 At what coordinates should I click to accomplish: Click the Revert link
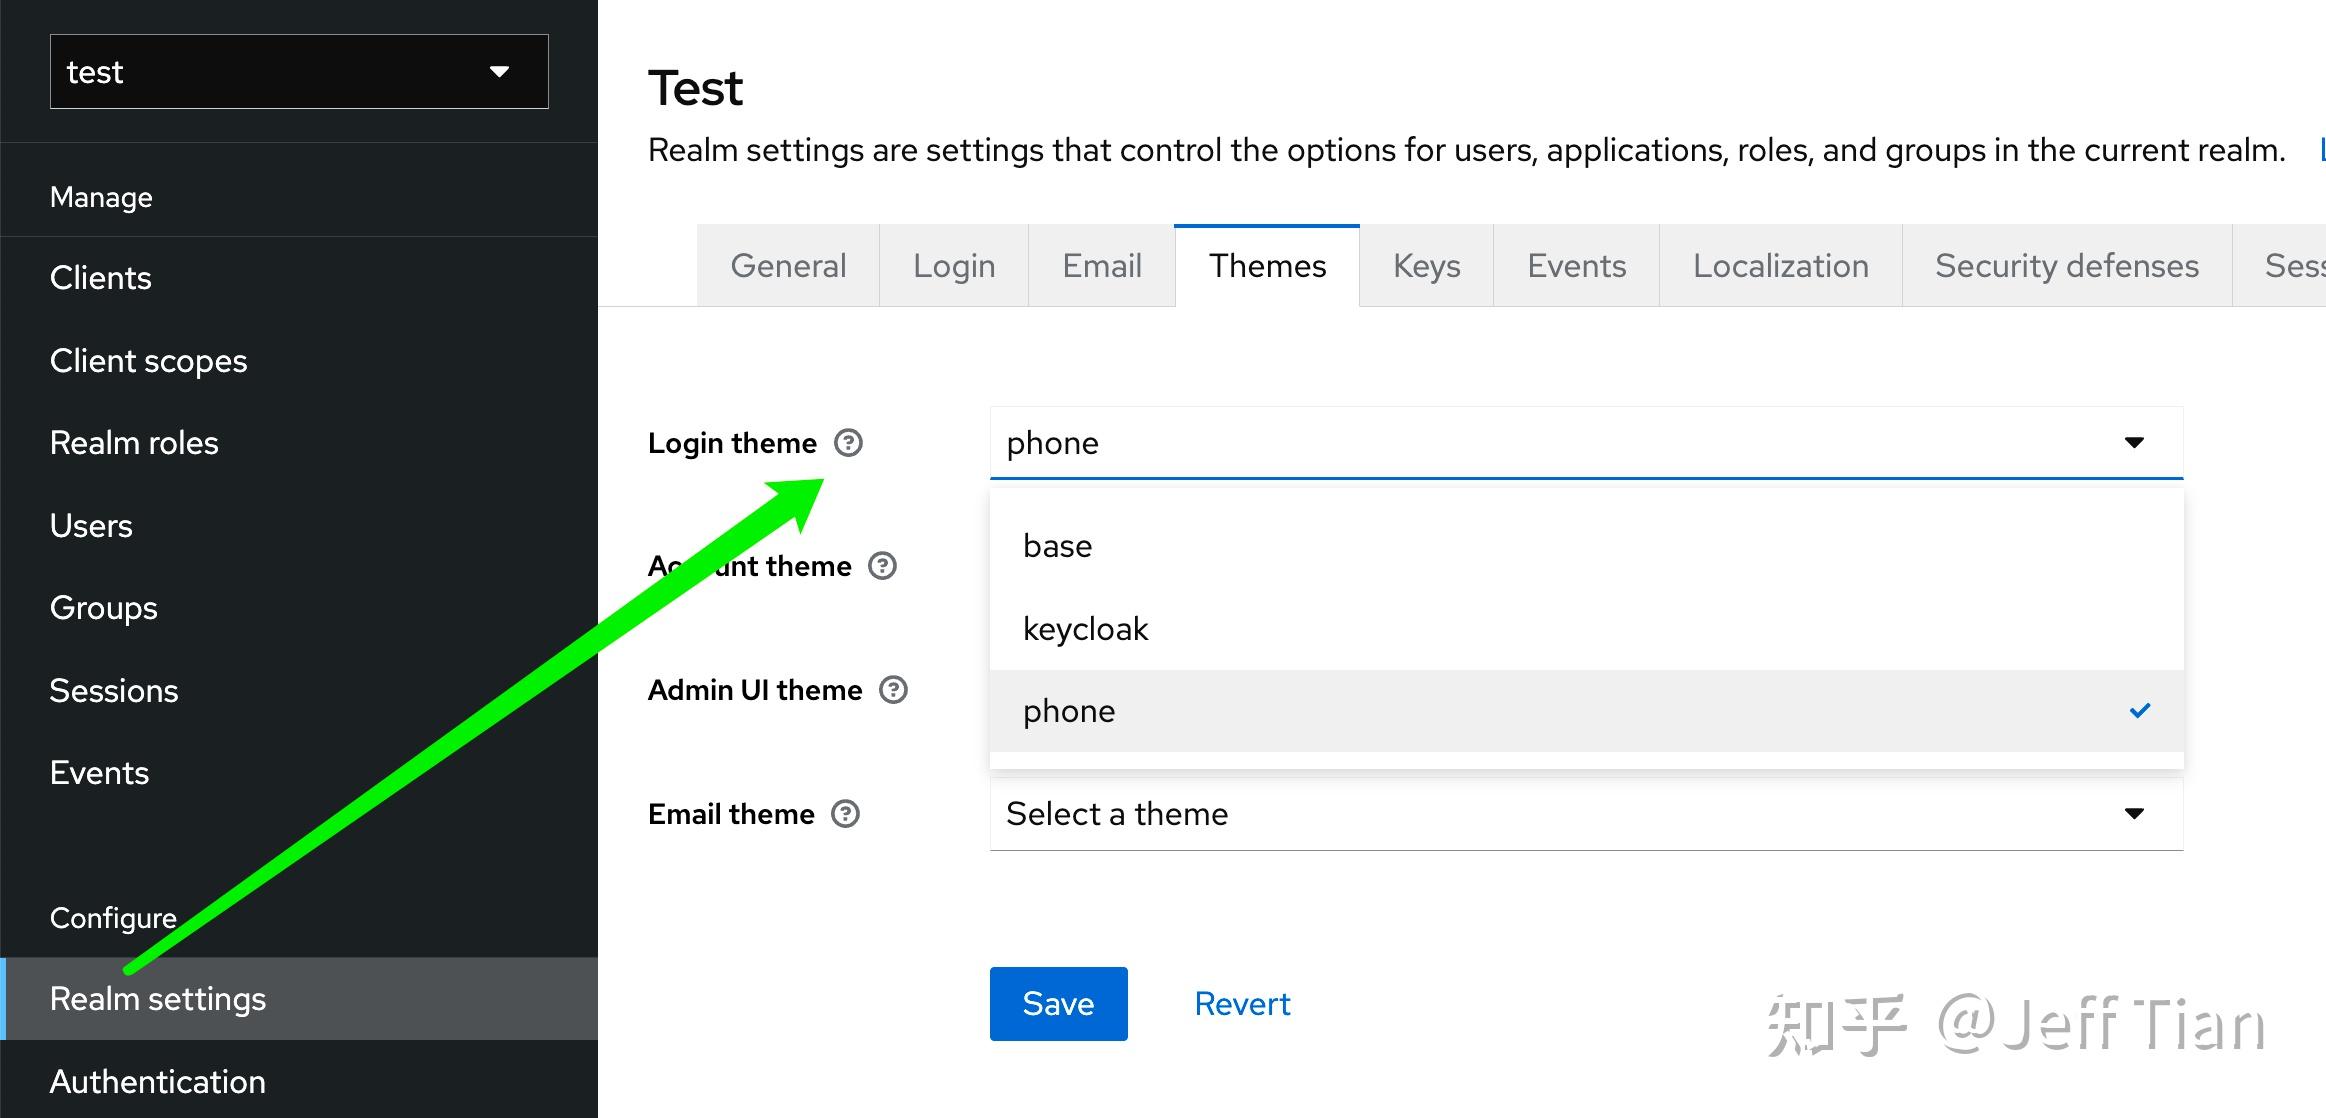1242,1004
